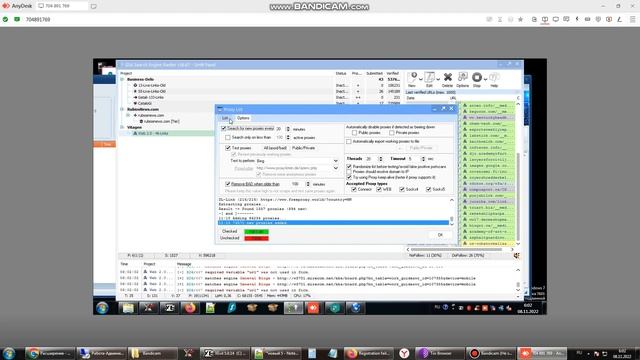Viewport: 640px width, 360px height.
Task: Open the New button dropdown arrow
Action: (x=420, y=79)
